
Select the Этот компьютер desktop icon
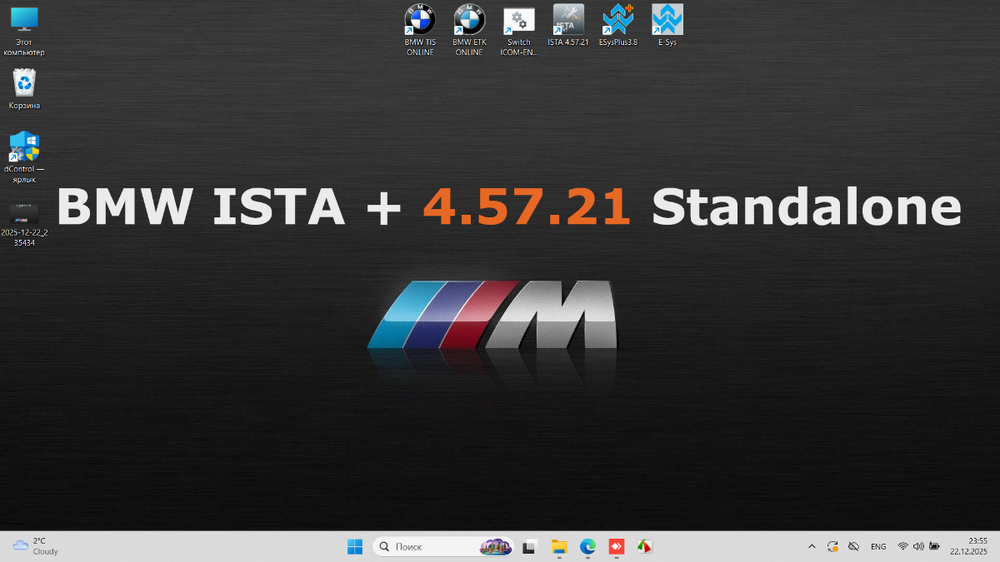click(x=24, y=21)
